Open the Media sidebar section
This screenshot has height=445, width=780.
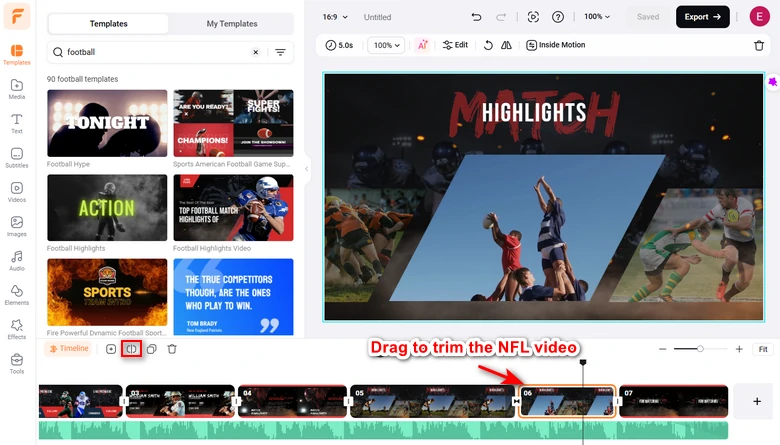point(16,89)
